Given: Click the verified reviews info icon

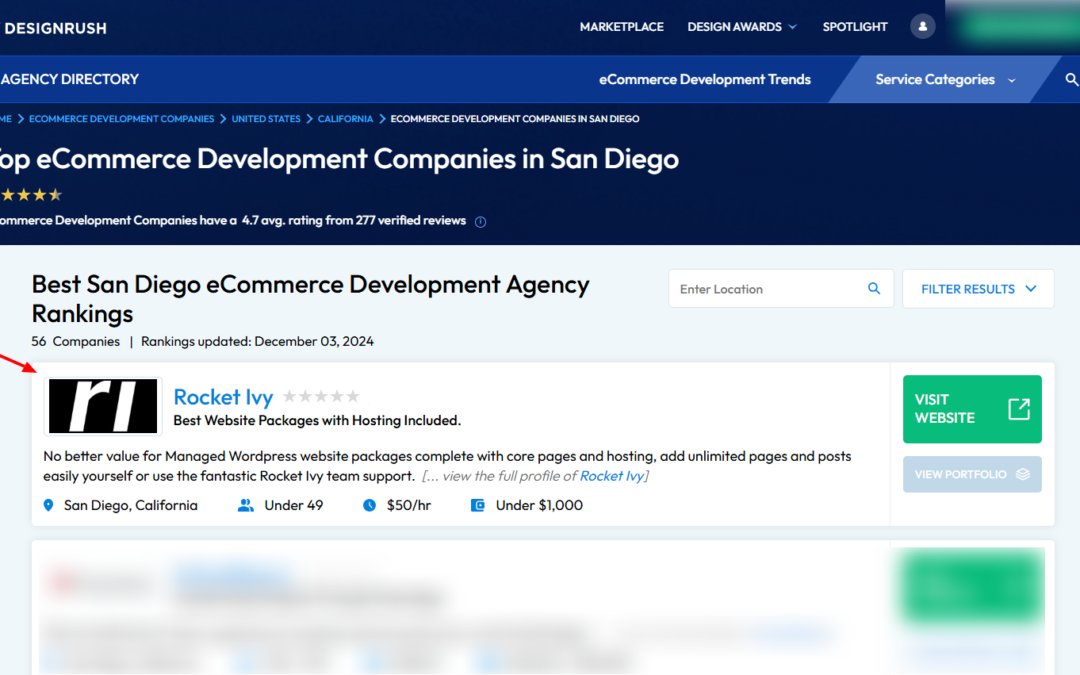Looking at the screenshot, I should click(x=480, y=221).
